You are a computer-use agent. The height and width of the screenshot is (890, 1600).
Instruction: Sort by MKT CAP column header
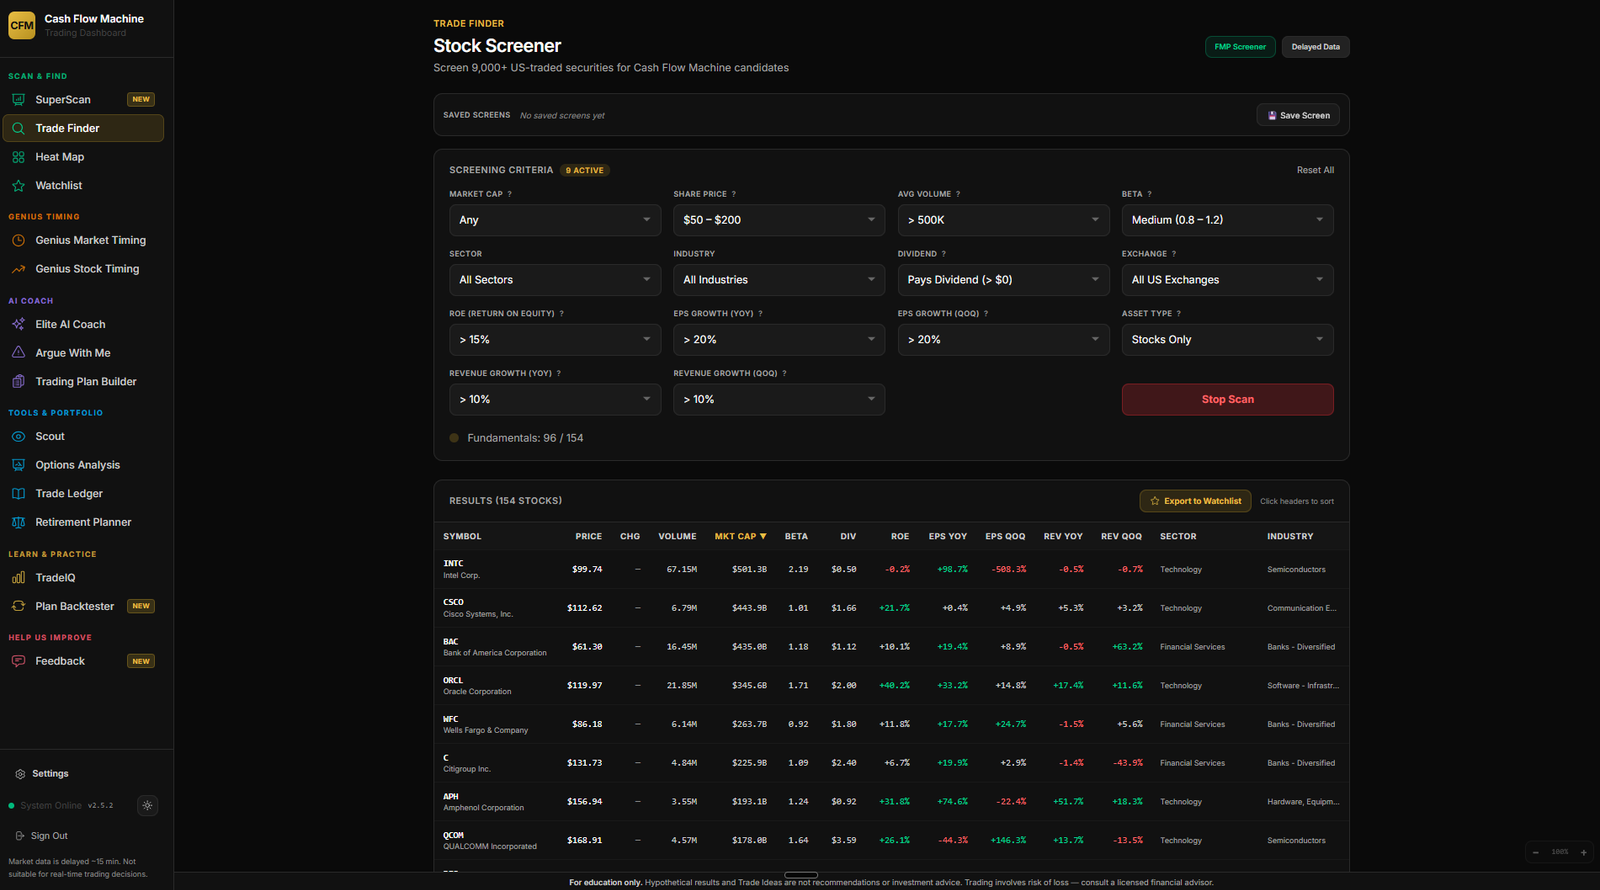[740, 537]
